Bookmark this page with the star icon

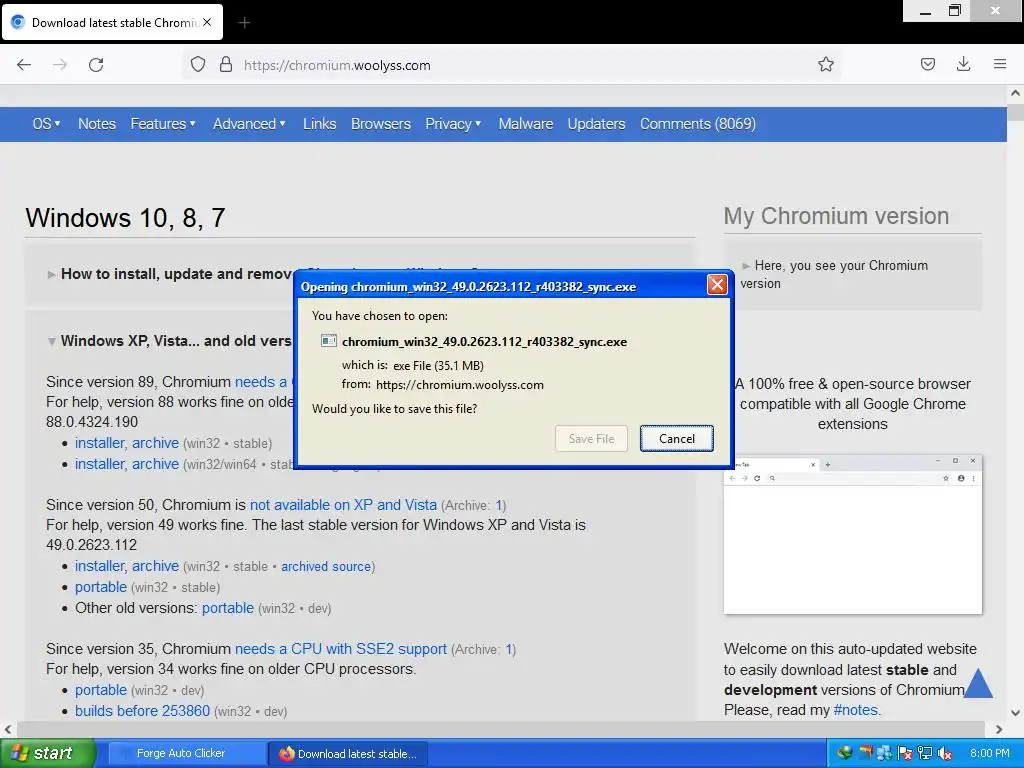[x=825, y=65]
